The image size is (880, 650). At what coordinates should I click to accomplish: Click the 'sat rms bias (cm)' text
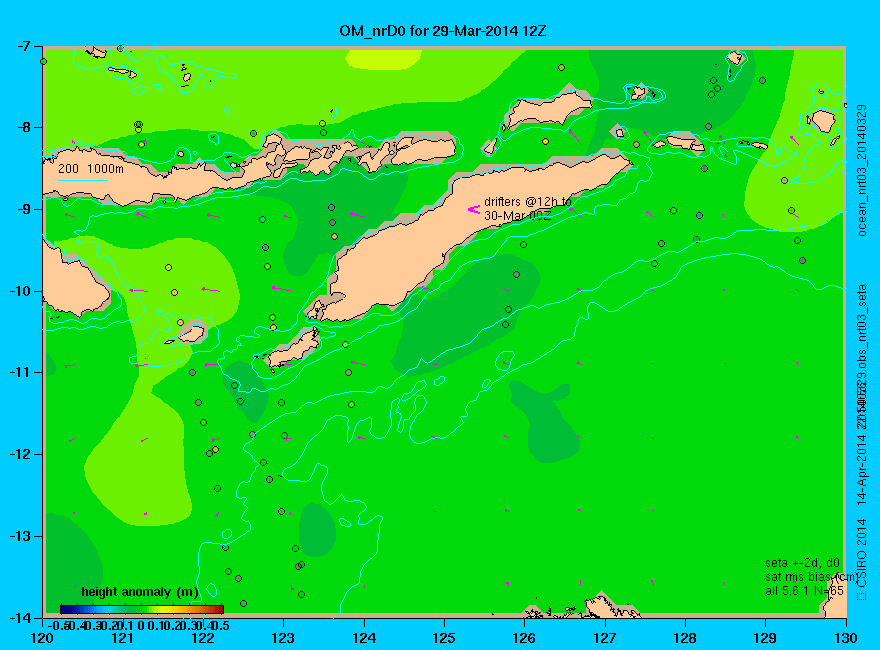pyautogui.click(x=811, y=577)
